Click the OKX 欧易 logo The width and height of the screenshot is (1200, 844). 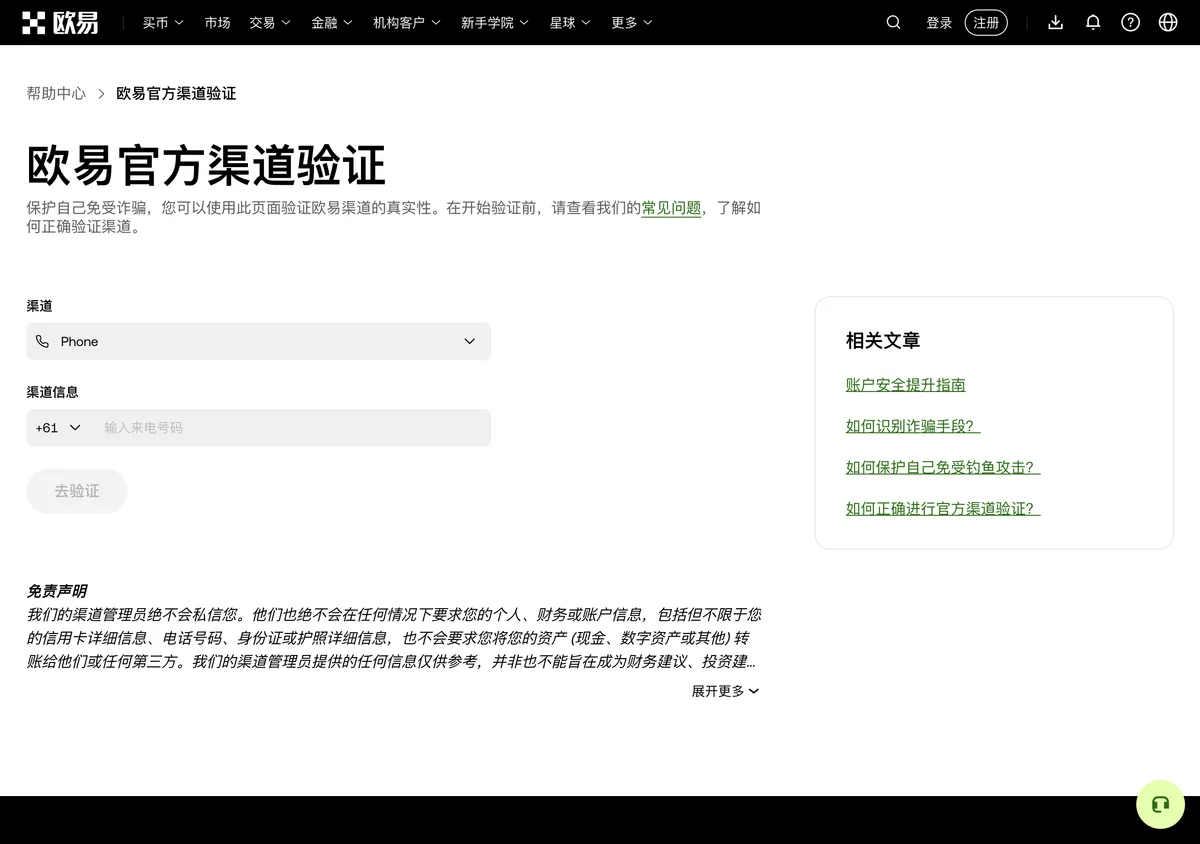(x=61, y=22)
